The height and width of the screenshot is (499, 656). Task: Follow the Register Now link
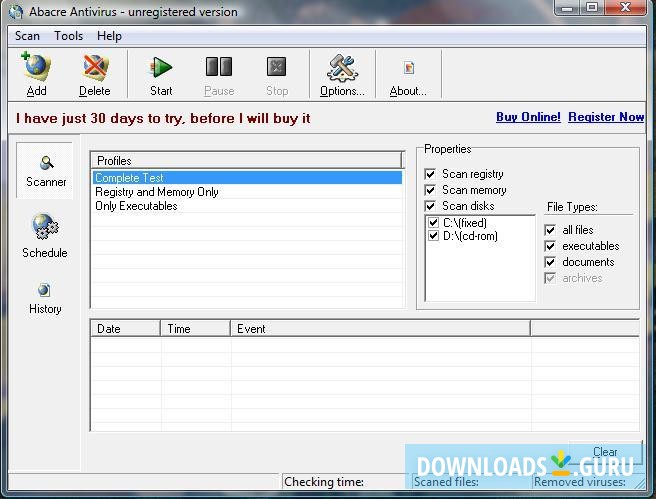[606, 117]
